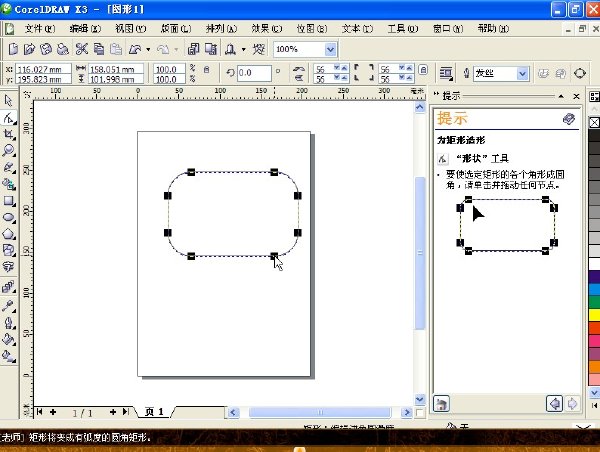Click the Paste toolbar icon
600x452 pixels.
pos(116,49)
